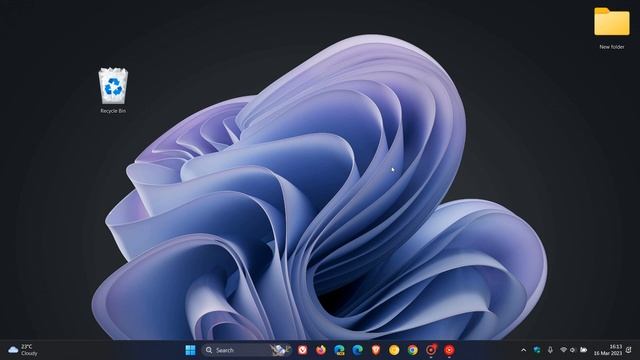Open the Windows Start menu
Image resolution: width=640 pixels, height=360 pixels.
pos(190,350)
